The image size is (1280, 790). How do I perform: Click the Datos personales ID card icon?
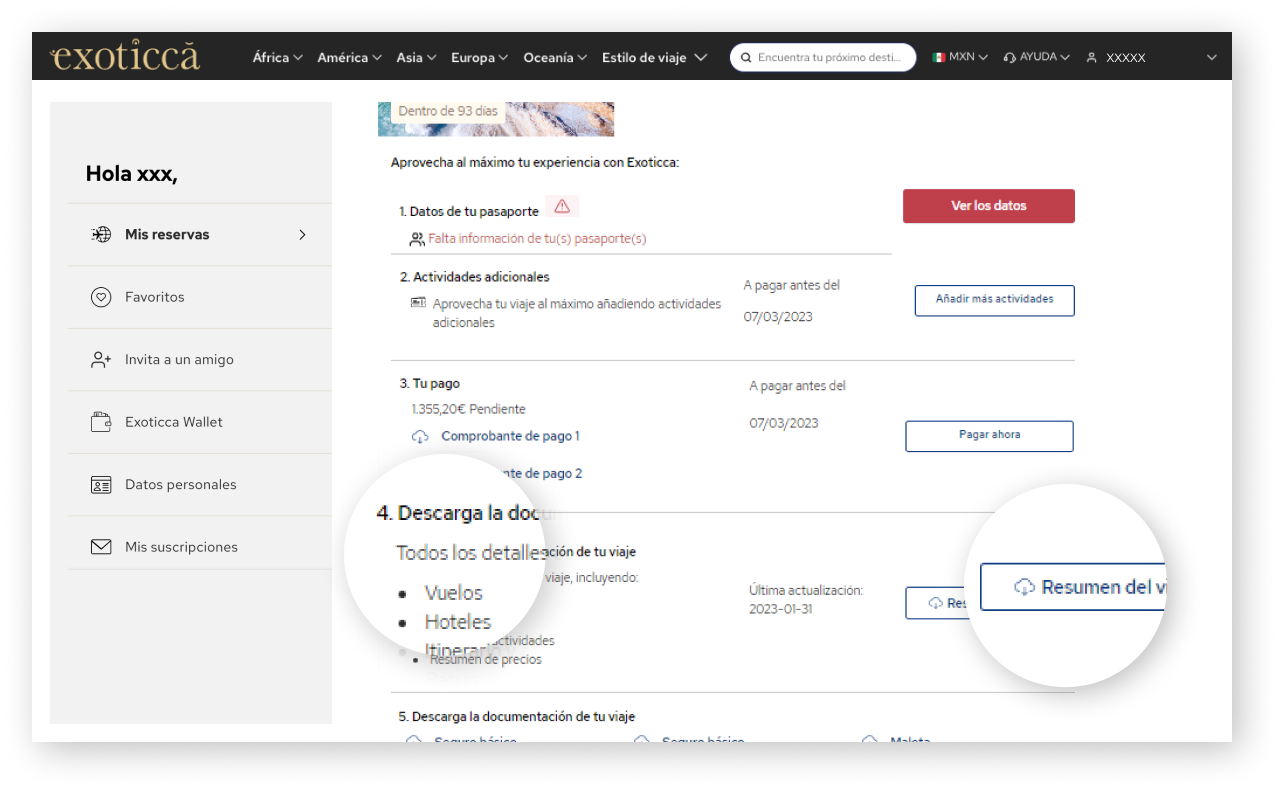[x=101, y=485]
